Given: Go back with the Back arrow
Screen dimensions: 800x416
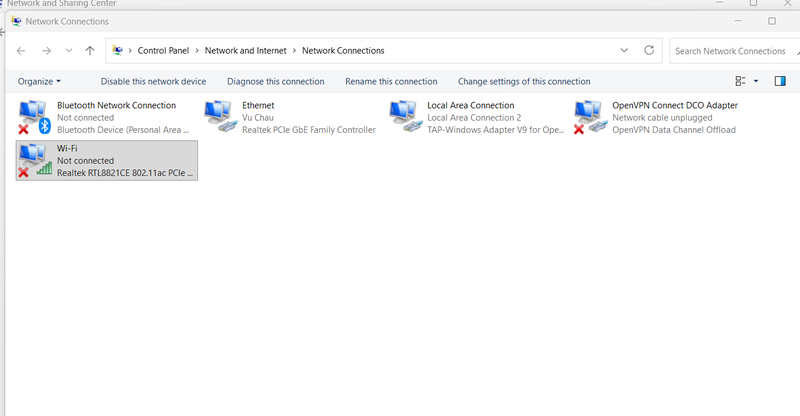Looking at the screenshot, I should click(21, 51).
